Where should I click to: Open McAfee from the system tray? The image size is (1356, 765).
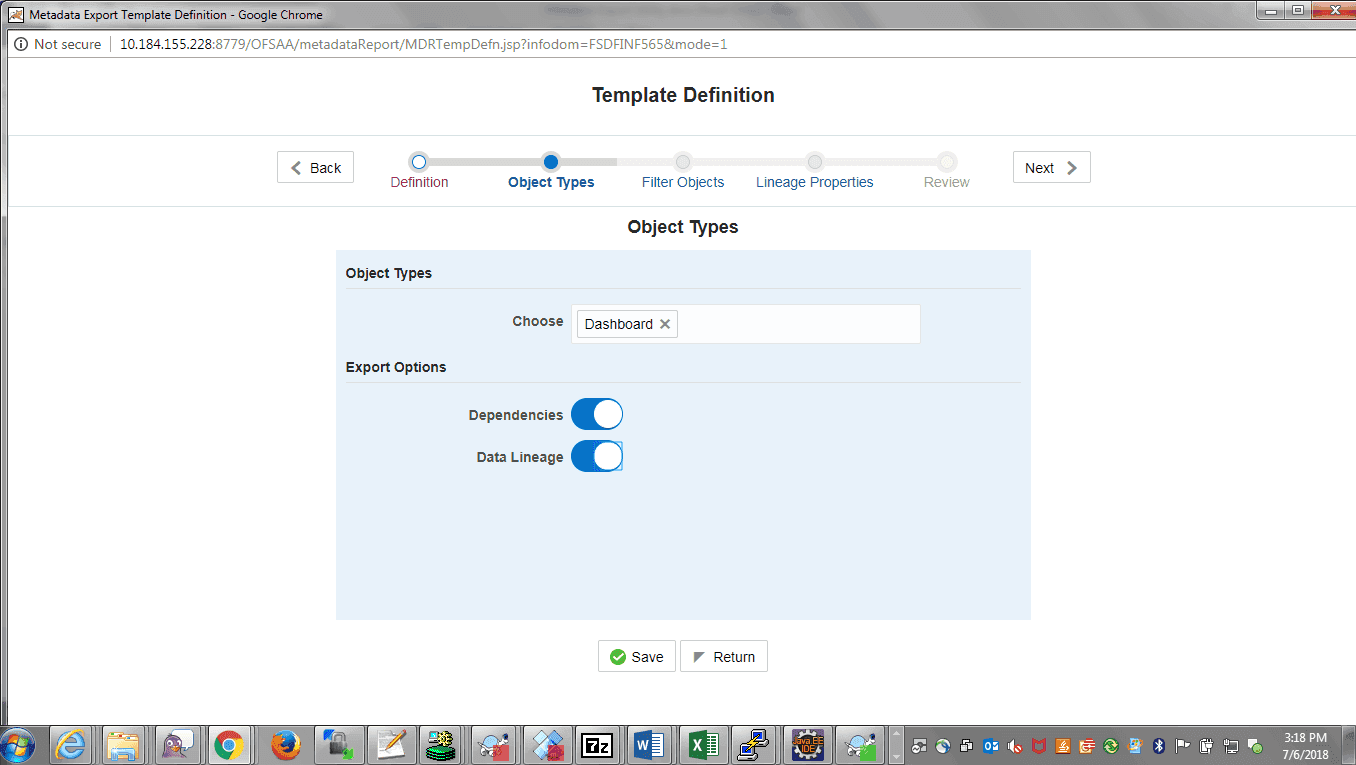[1039, 745]
